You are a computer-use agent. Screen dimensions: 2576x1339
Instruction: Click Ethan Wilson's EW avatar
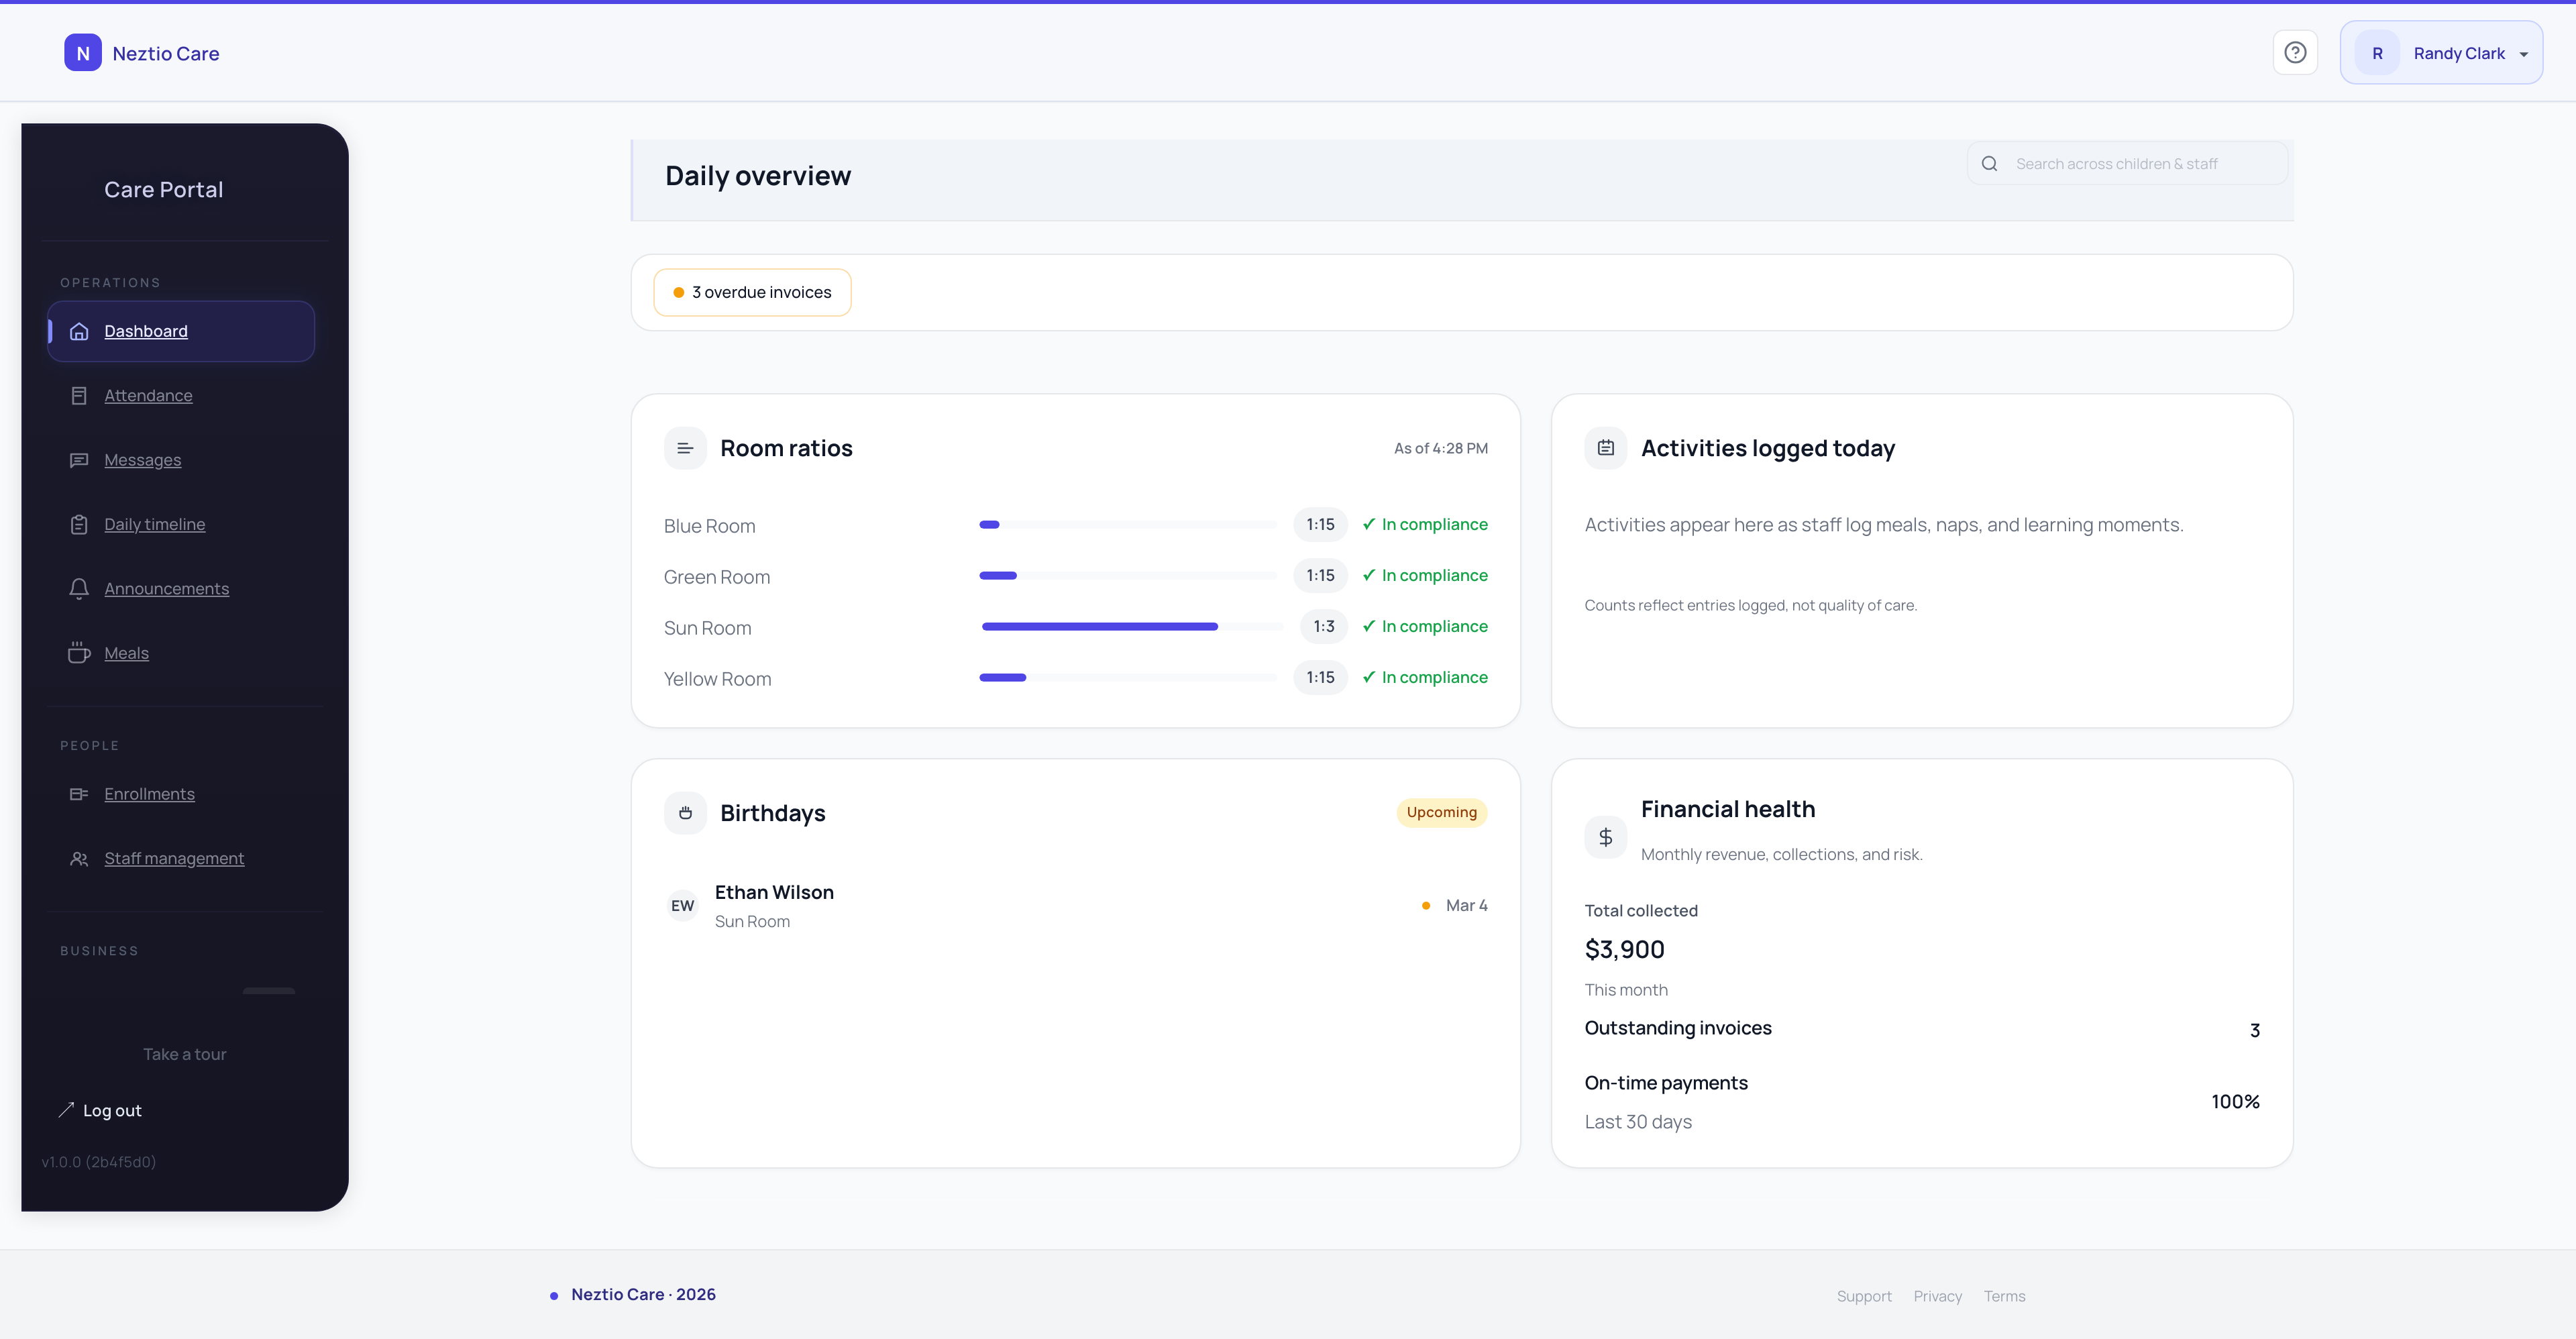pos(682,905)
